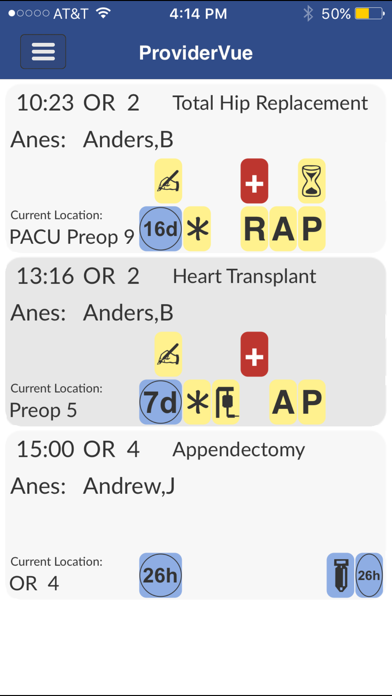Tap the small 26h badge at right

(x=369, y=575)
